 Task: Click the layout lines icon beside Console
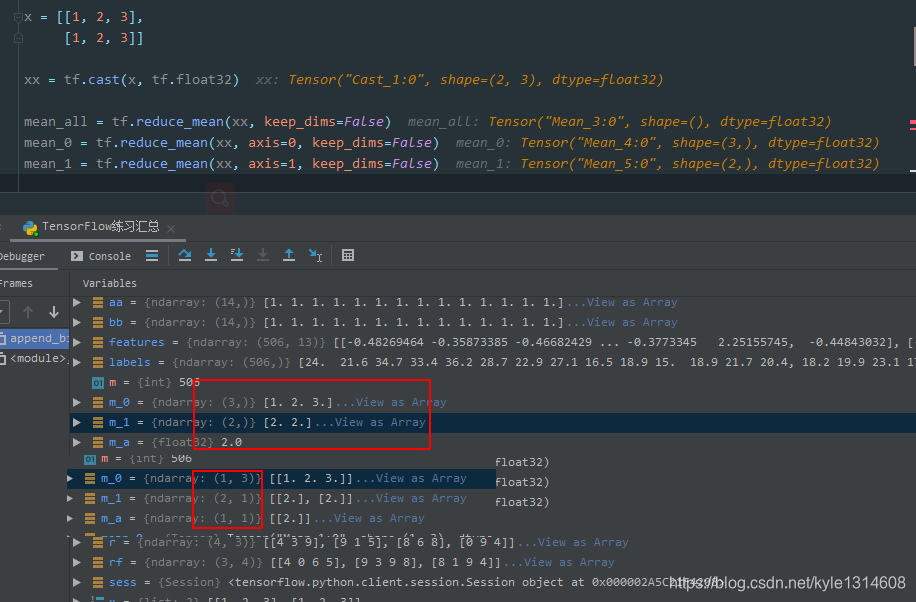click(152, 255)
